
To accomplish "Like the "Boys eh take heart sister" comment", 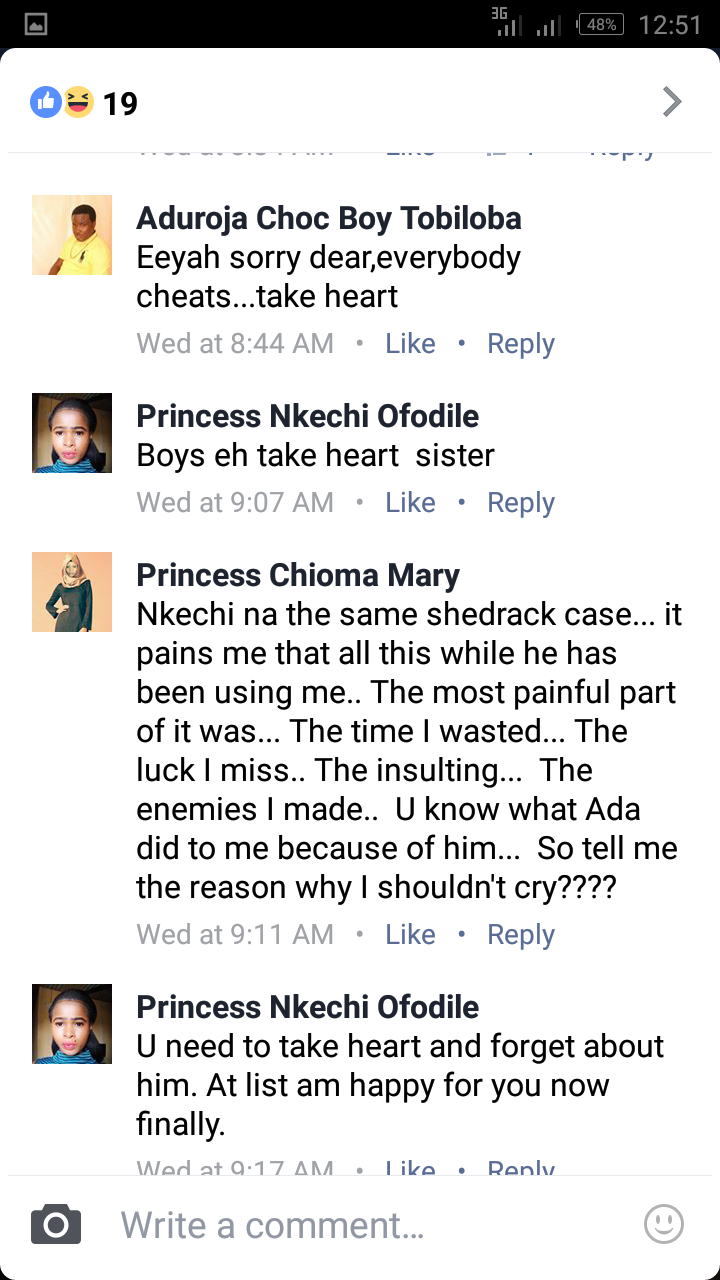I will [x=410, y=503].
